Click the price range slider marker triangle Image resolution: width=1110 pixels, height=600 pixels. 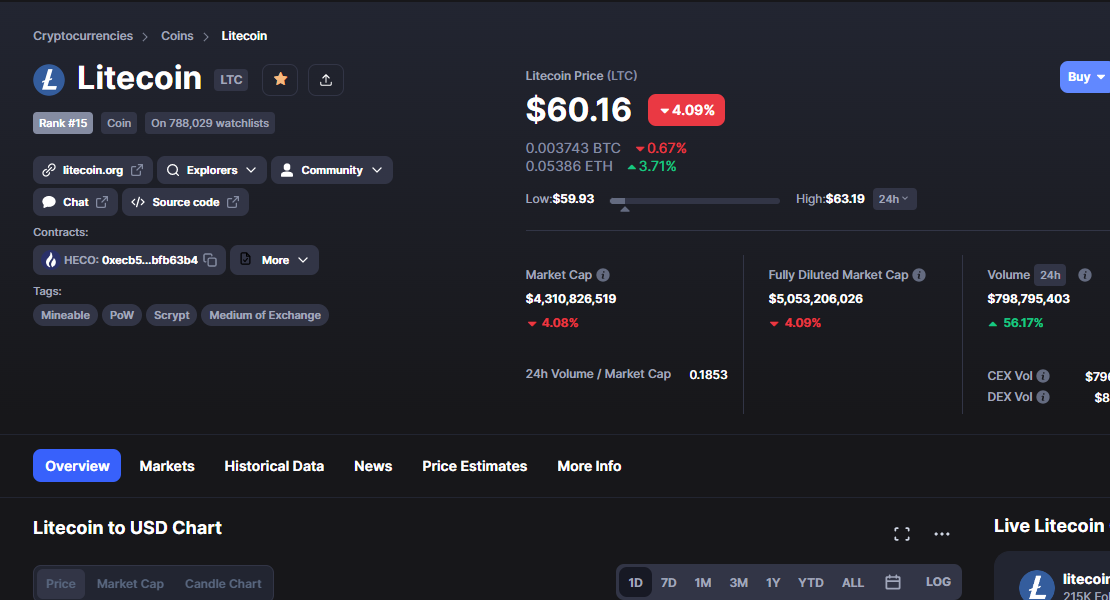(624, 209)
